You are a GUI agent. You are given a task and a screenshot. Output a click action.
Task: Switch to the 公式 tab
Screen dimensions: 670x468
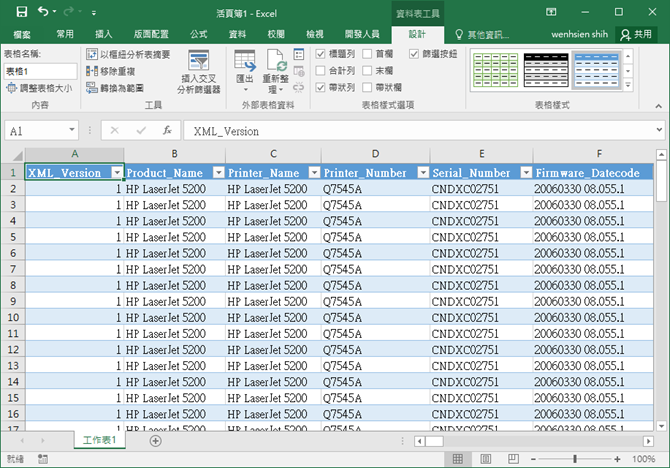[199, 34]
